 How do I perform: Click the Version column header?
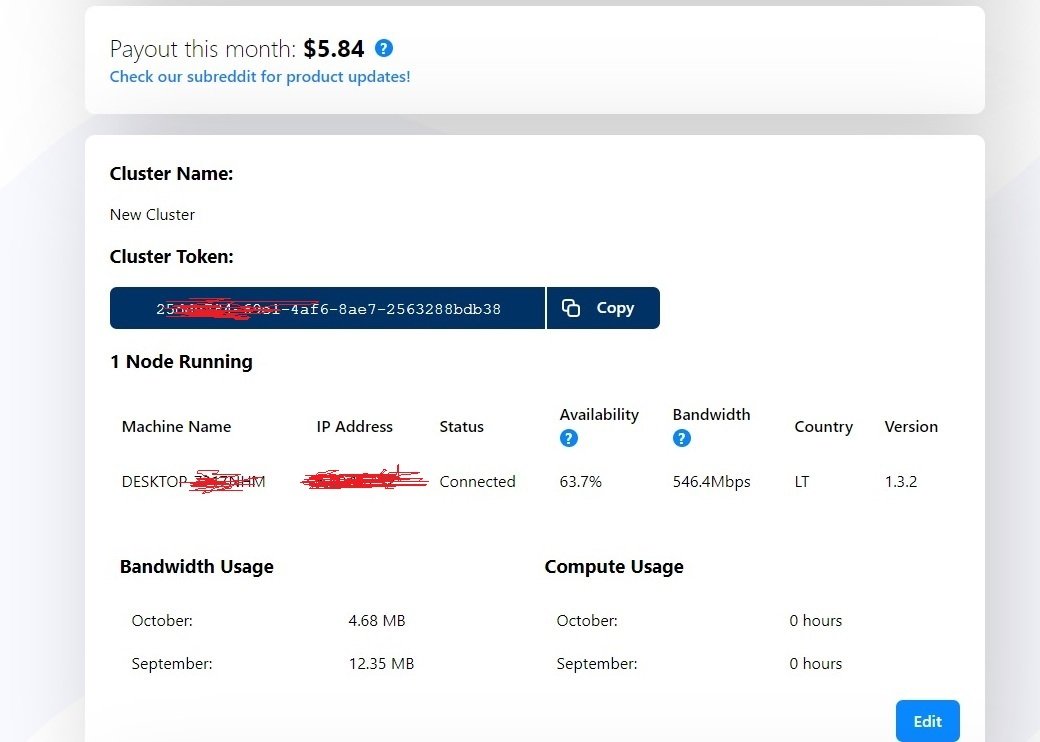(x=911, y=426)
